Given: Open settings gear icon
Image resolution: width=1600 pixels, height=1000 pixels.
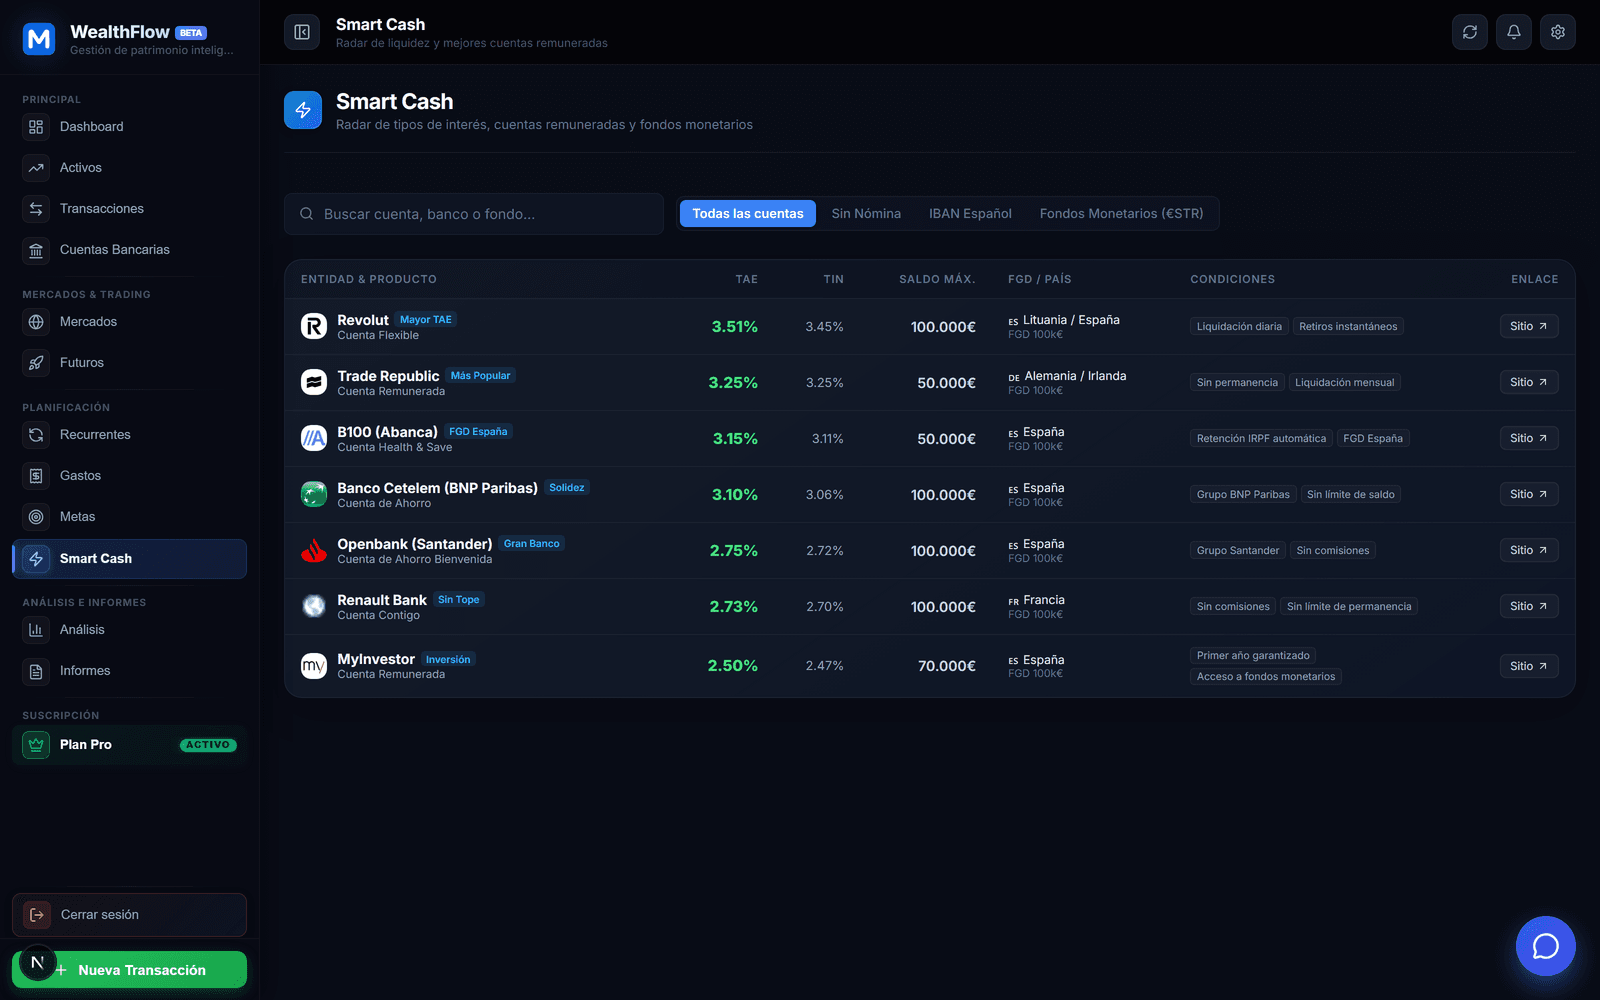Looking at the screenshot, I should click(1558, 32).
